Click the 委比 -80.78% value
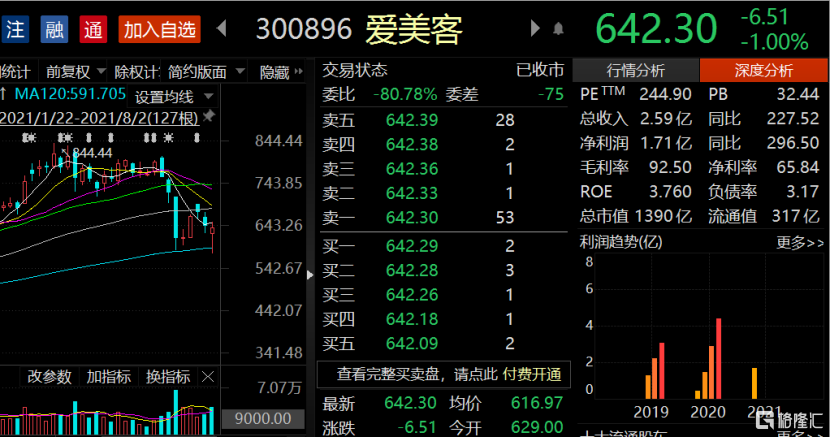 (405, 95)
